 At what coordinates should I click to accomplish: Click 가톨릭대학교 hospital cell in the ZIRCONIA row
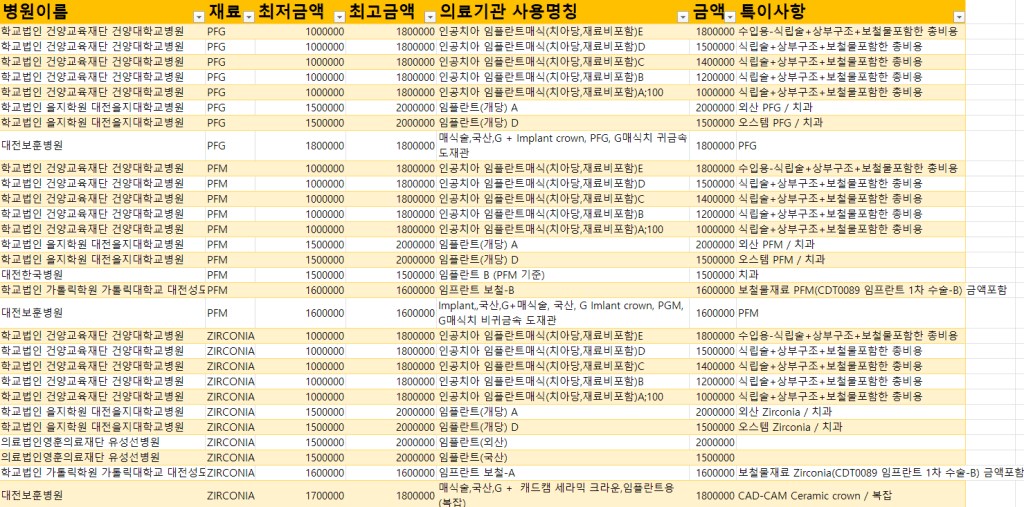(103, 472)
